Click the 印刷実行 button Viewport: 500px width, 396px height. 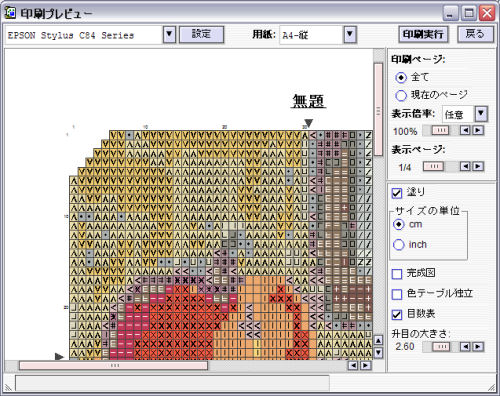coord(423,34)
